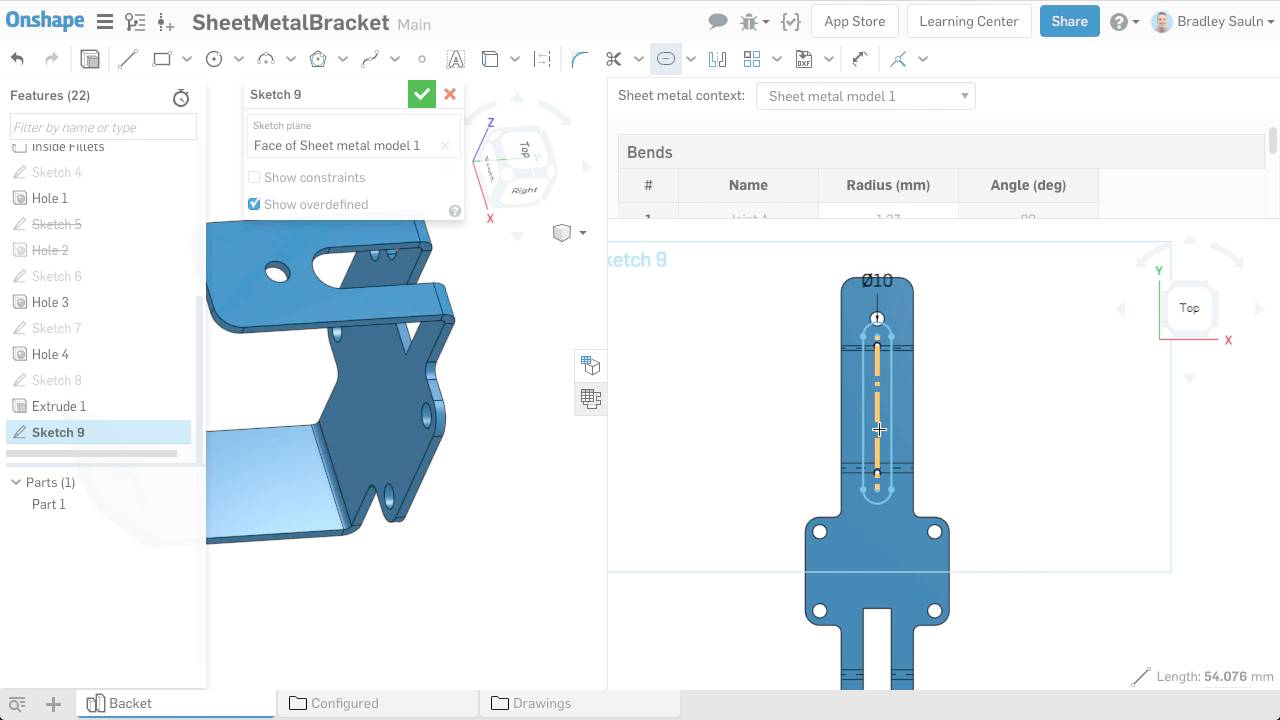
Task: Toggle the Inside Fillets feature checkbox
Action: pos(19,147)
